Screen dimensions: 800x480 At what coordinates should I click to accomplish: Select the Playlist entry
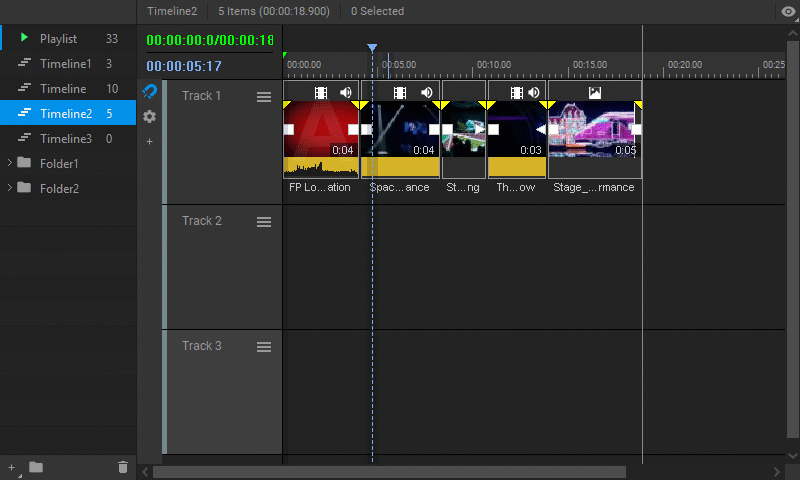(68, 39)
